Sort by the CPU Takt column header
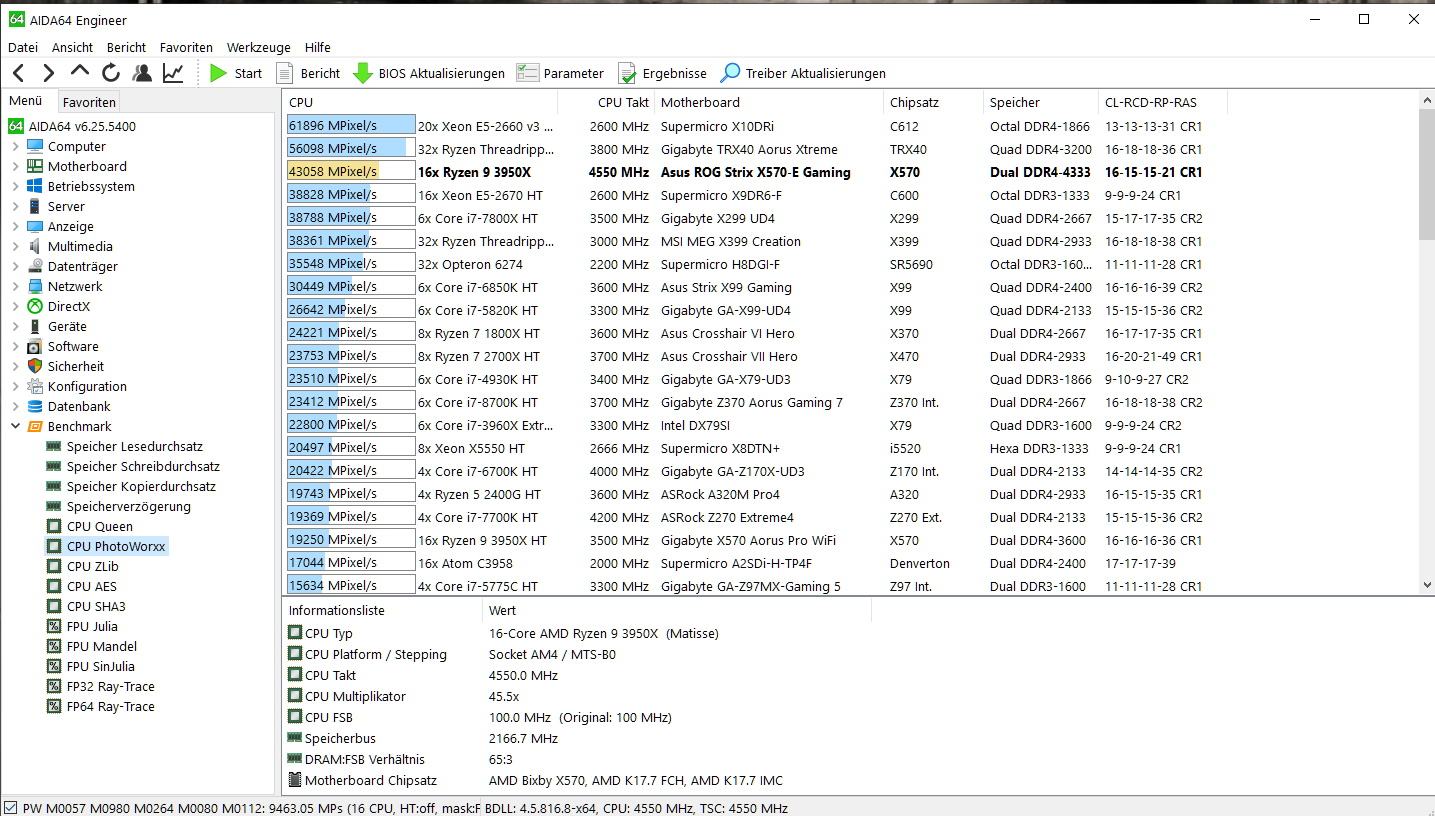The width and height of the screenshot is (1435, 816). pos(606,102)
